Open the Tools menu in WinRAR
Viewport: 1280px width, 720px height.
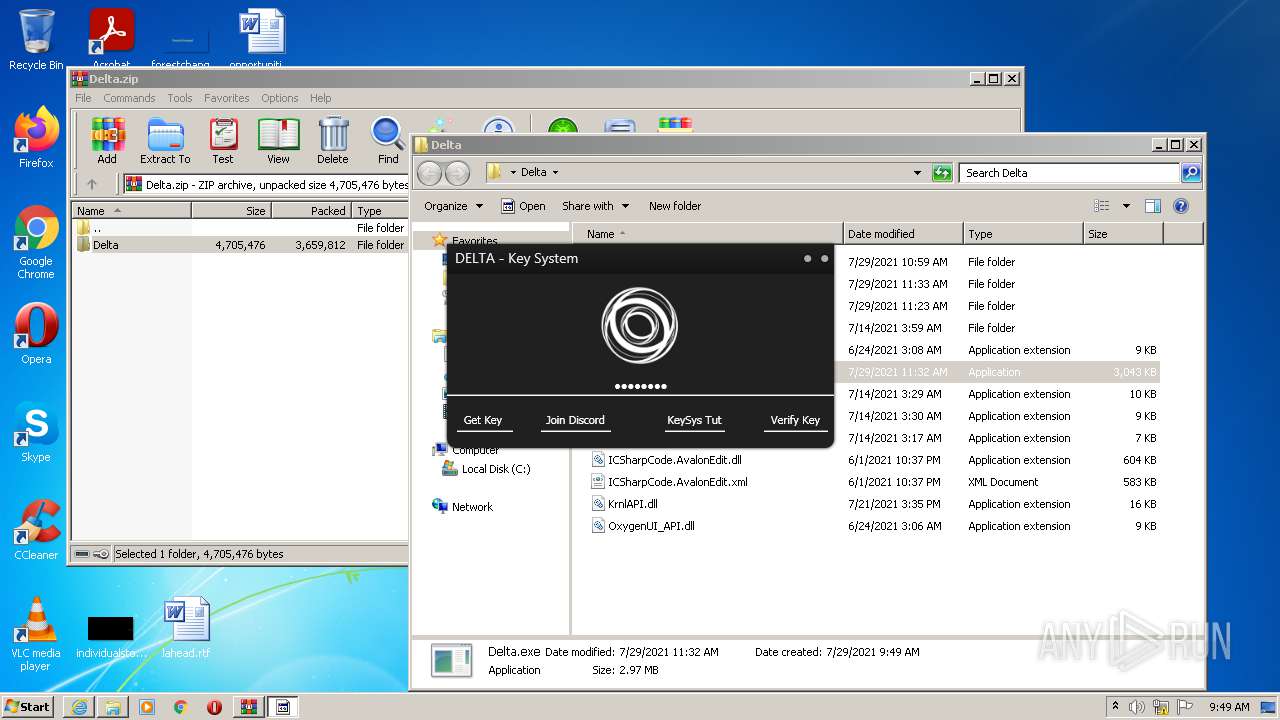tap(180, 98)
